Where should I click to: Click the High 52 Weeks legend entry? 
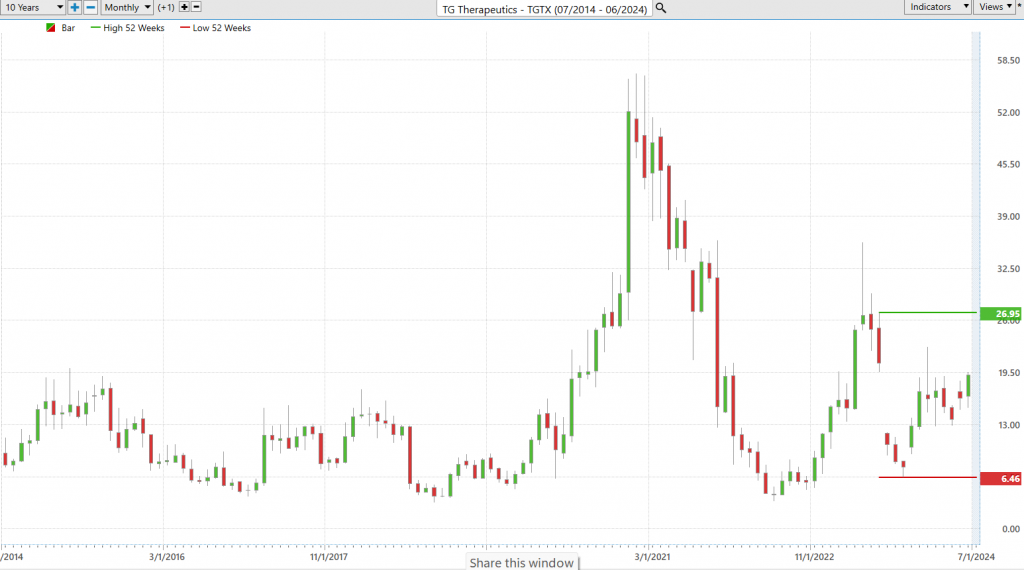point(127,28)
